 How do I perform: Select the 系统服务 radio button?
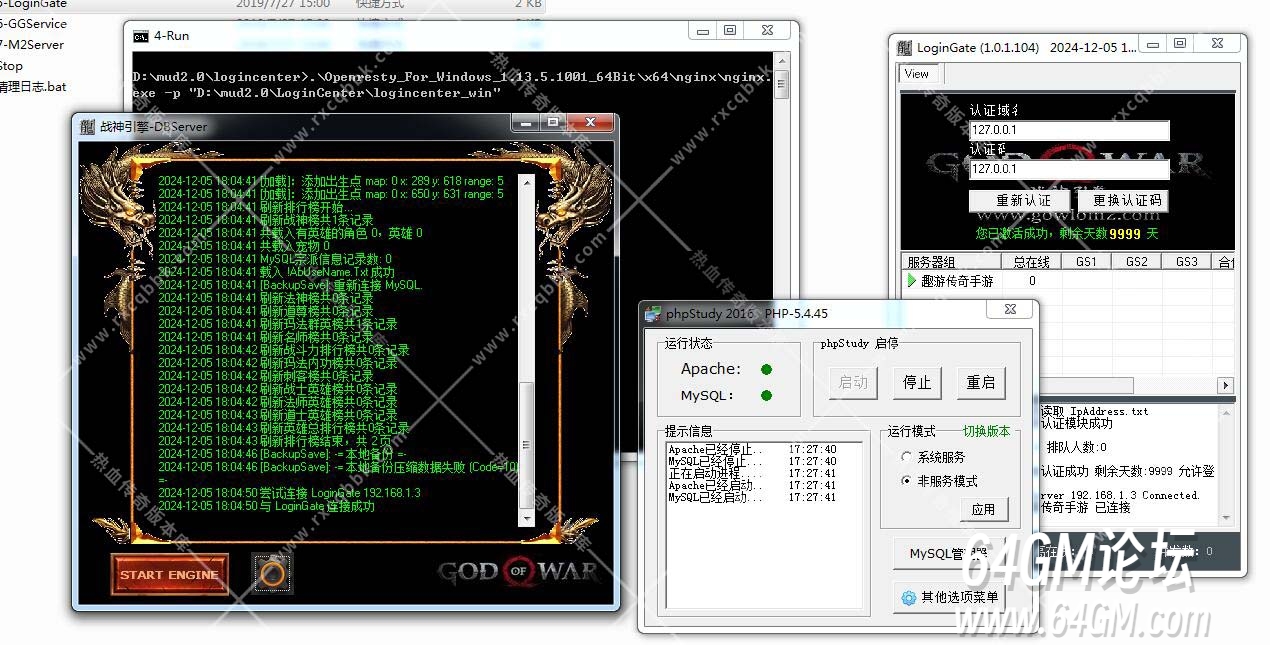tap(906, 457)
